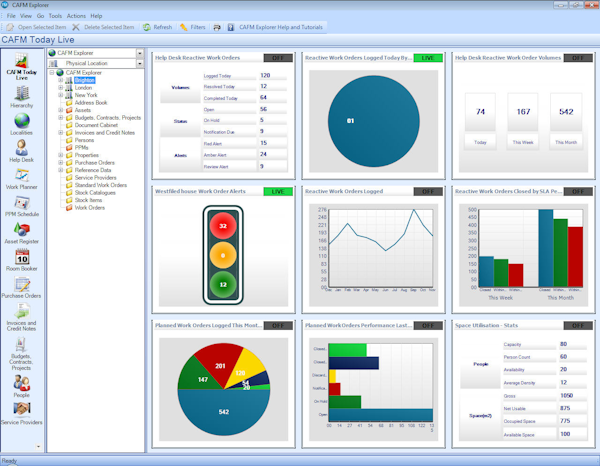Open the Room Booker calendar icon
600x466 pixels.
pyautogui.click(x=22, y=257)
